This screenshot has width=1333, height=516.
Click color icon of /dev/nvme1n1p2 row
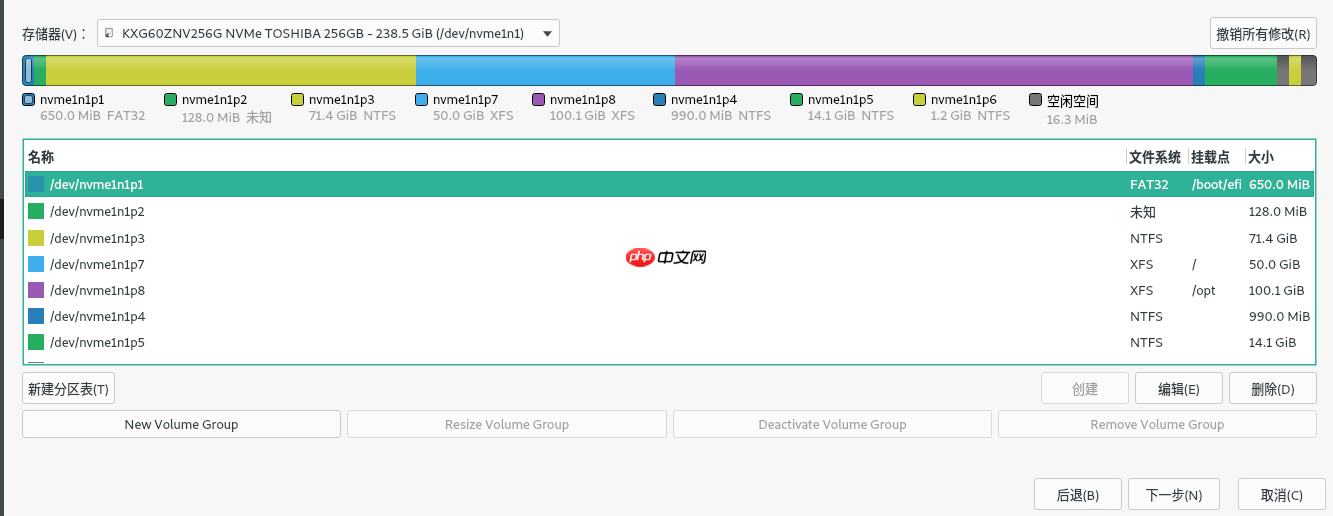click(x=36, y=211)
